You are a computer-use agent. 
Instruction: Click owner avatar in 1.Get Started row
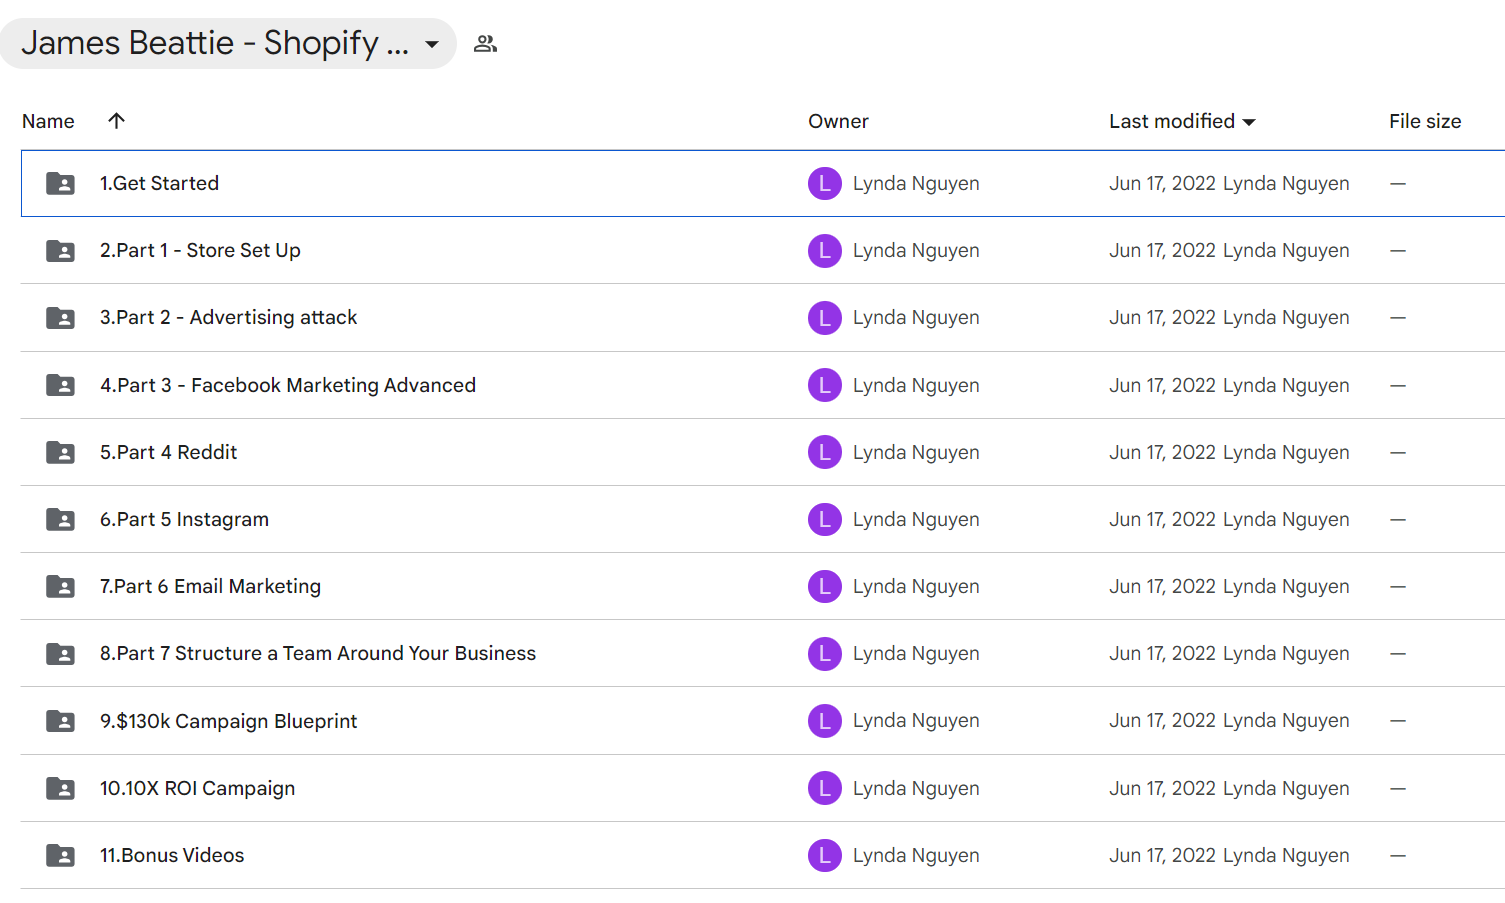825,183
